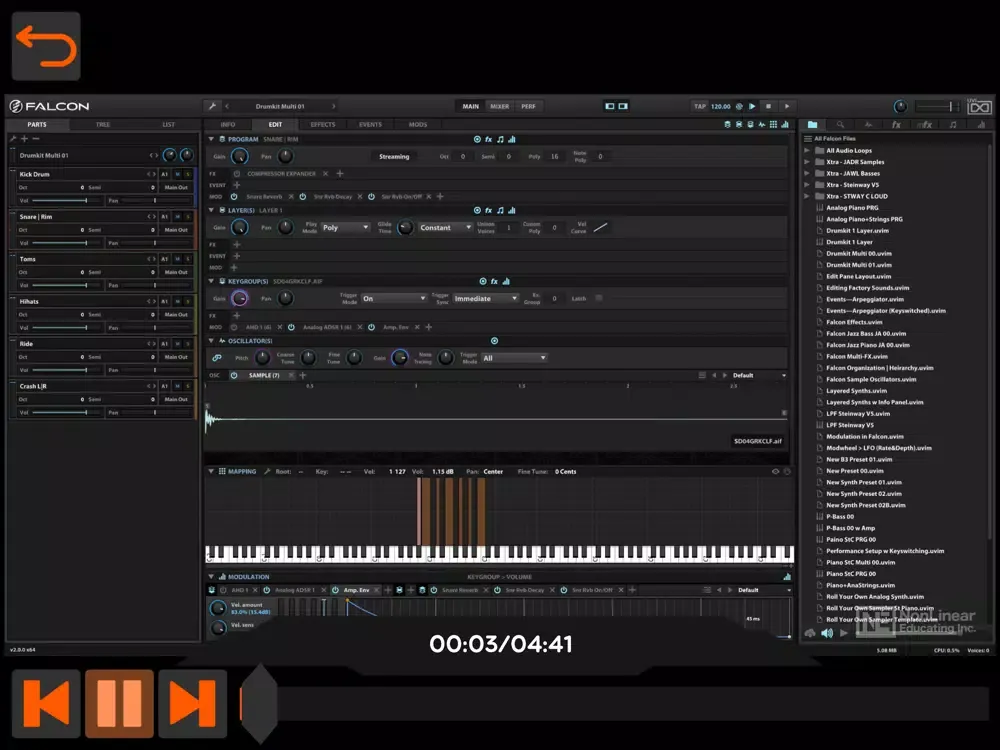
Task: Click the grid mapping view icon in toolbar
Action: click(773, 124)
